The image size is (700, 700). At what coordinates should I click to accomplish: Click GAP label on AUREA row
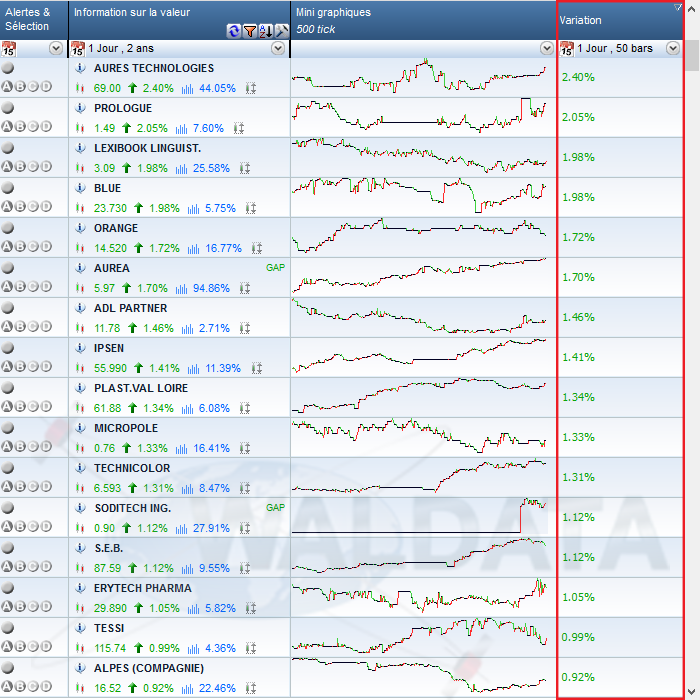[275, 268]
